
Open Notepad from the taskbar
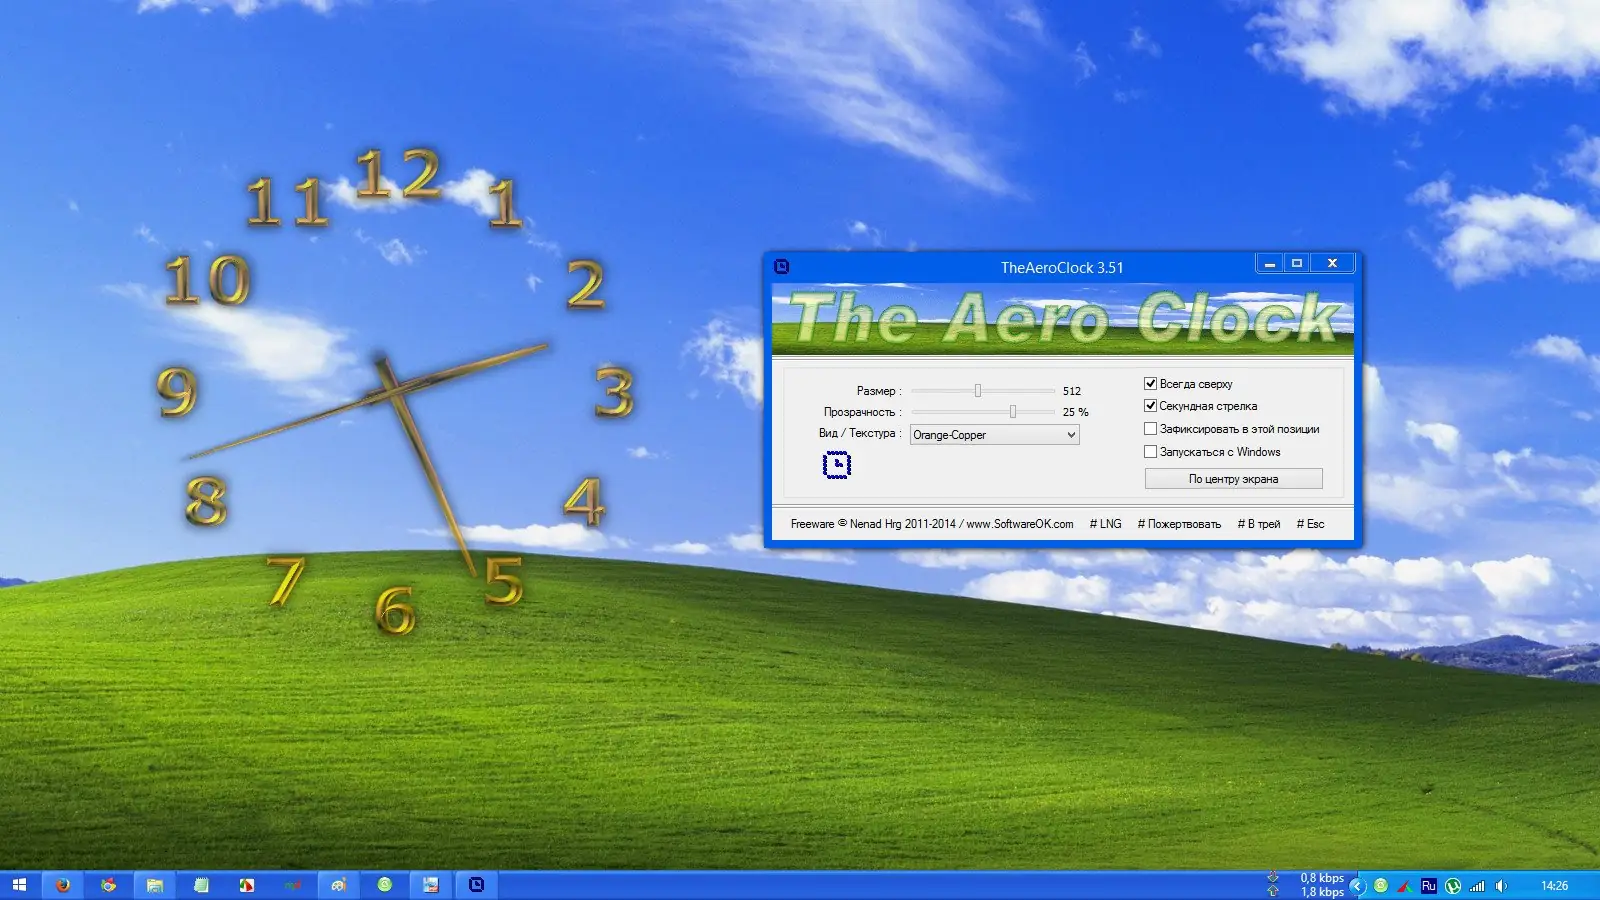(200, 885)
